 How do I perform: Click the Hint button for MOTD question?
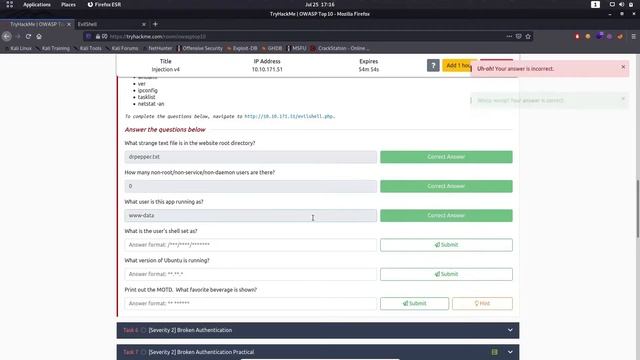pos(482,304)
